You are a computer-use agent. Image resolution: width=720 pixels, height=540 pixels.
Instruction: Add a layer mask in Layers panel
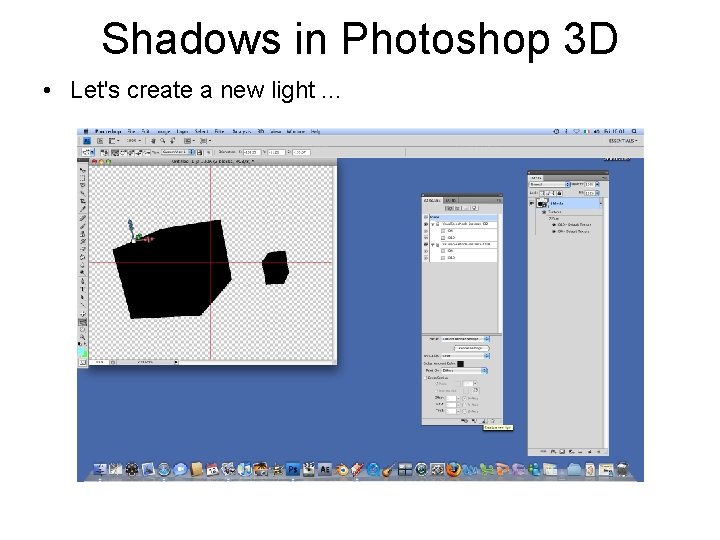click(562, 452)
